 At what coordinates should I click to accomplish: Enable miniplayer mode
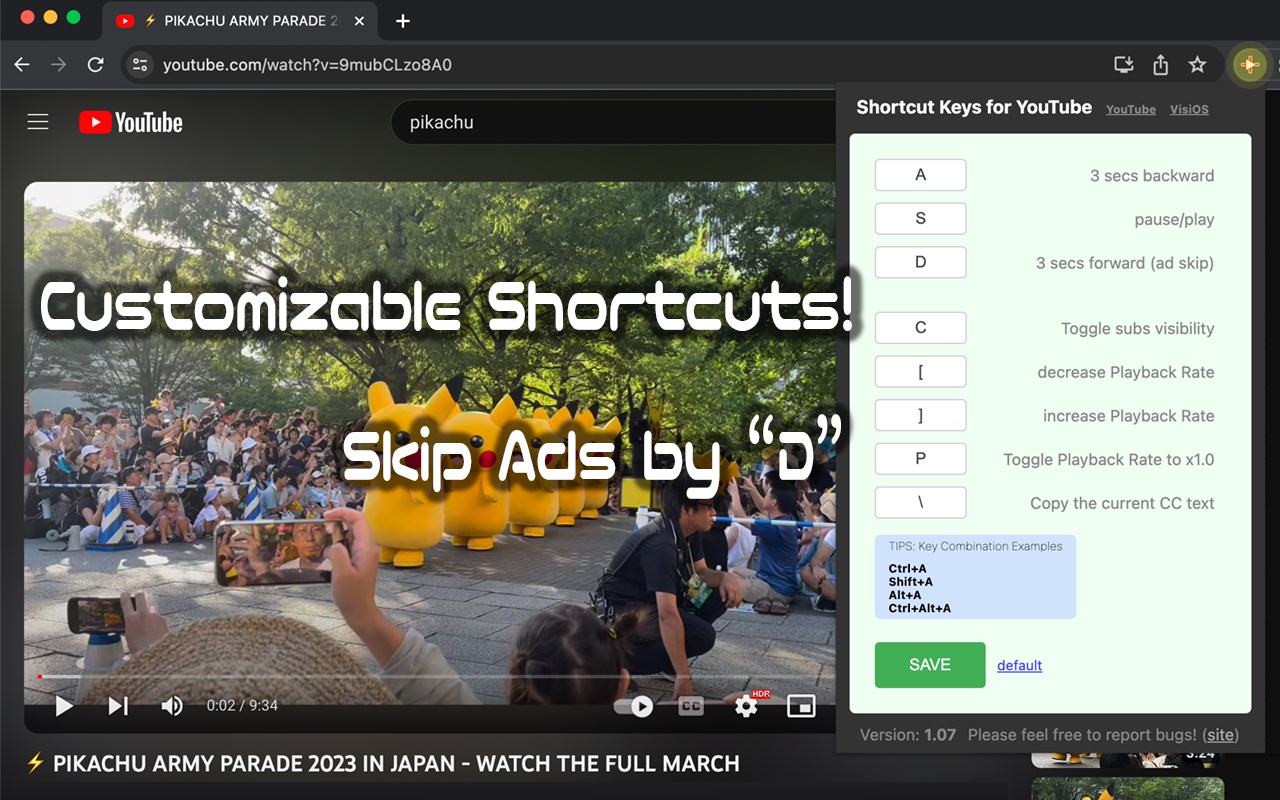click(x=801, y=706)
